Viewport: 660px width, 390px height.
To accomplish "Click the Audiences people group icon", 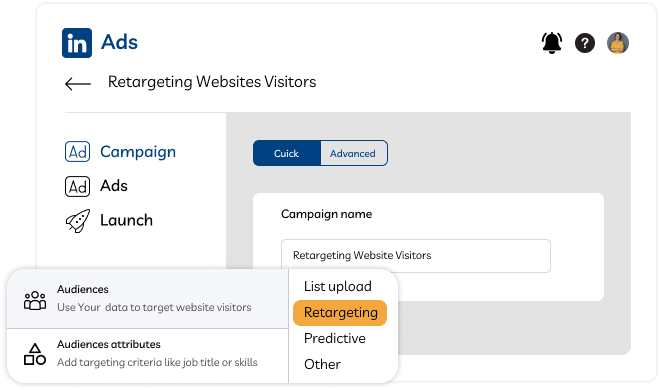I will click(35, 300).
